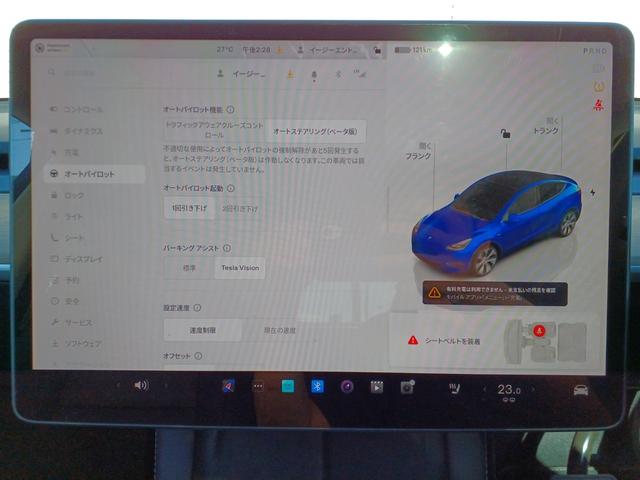
Task: Select オートステアリング(ベータ版) option
Action: coord(315,131)
